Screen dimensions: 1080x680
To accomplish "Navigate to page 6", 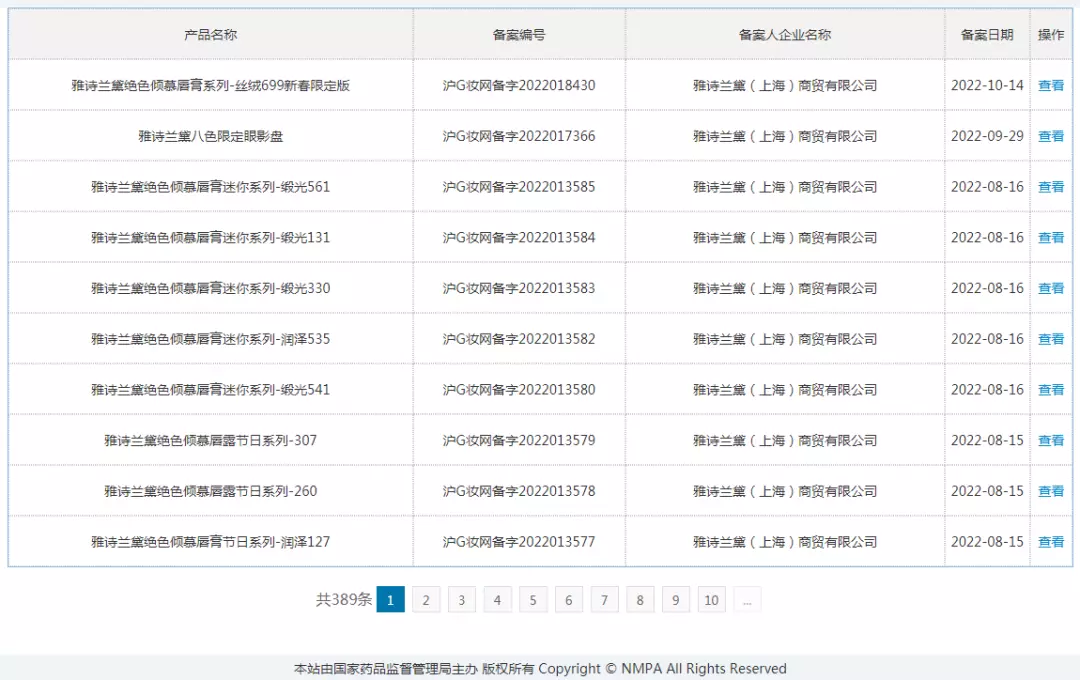I will coord(569,599).
